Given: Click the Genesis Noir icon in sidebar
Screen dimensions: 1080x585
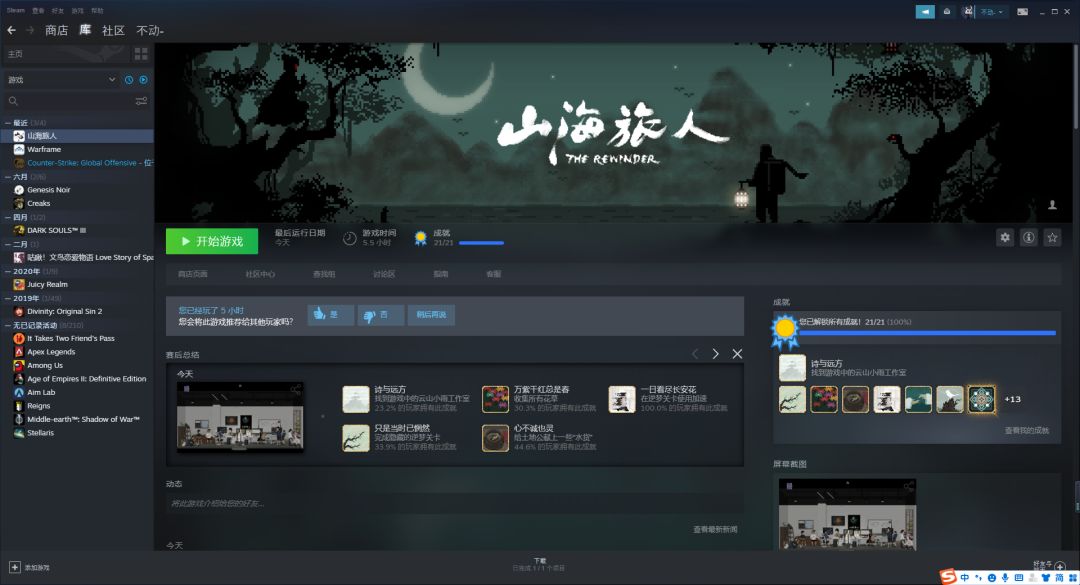Looking at the screenshot, I should point(19,190).
